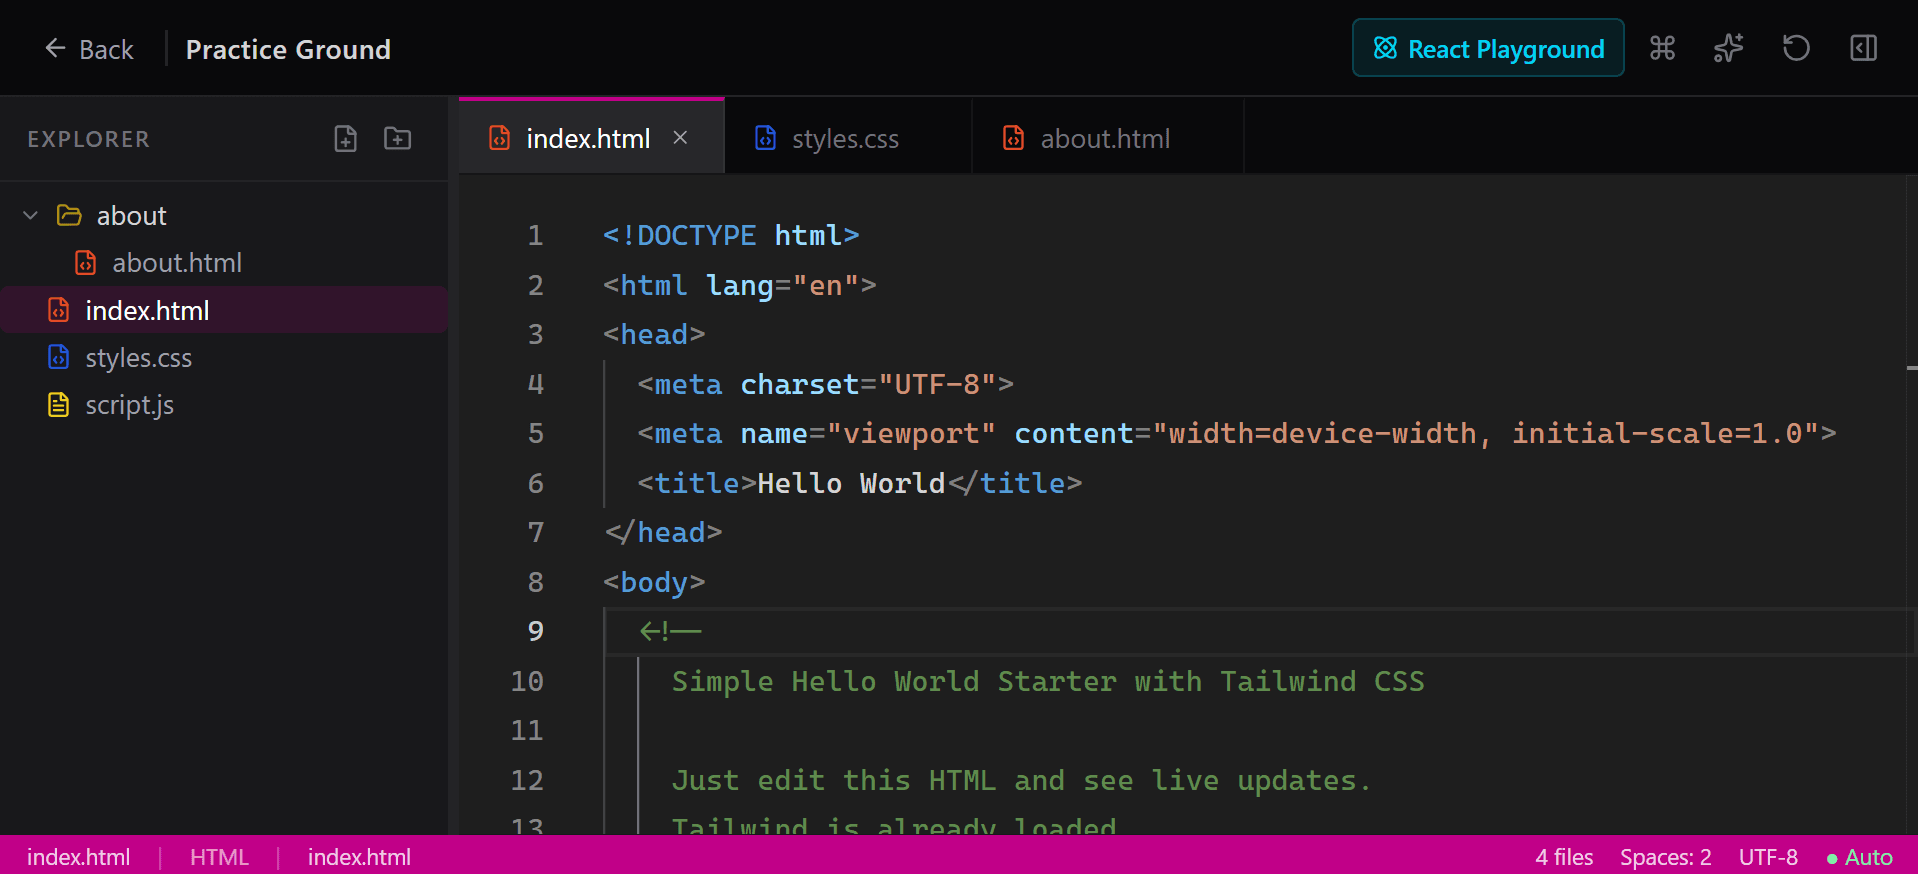Click the about.html tab file icon
Screen dimensions: 1918x874
click(x=1013, y=138)
